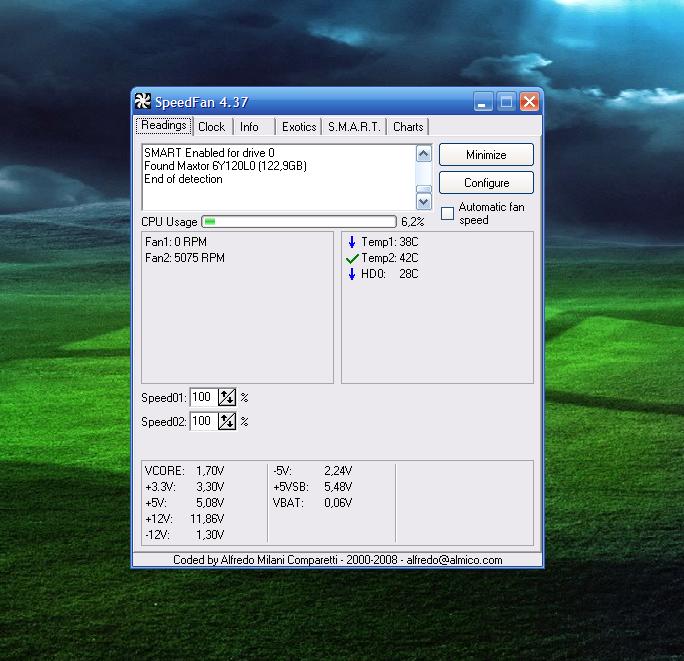This screenshot has height=661, width=684.
Task: Switch to the Clock tab
Action: point(211,127)
